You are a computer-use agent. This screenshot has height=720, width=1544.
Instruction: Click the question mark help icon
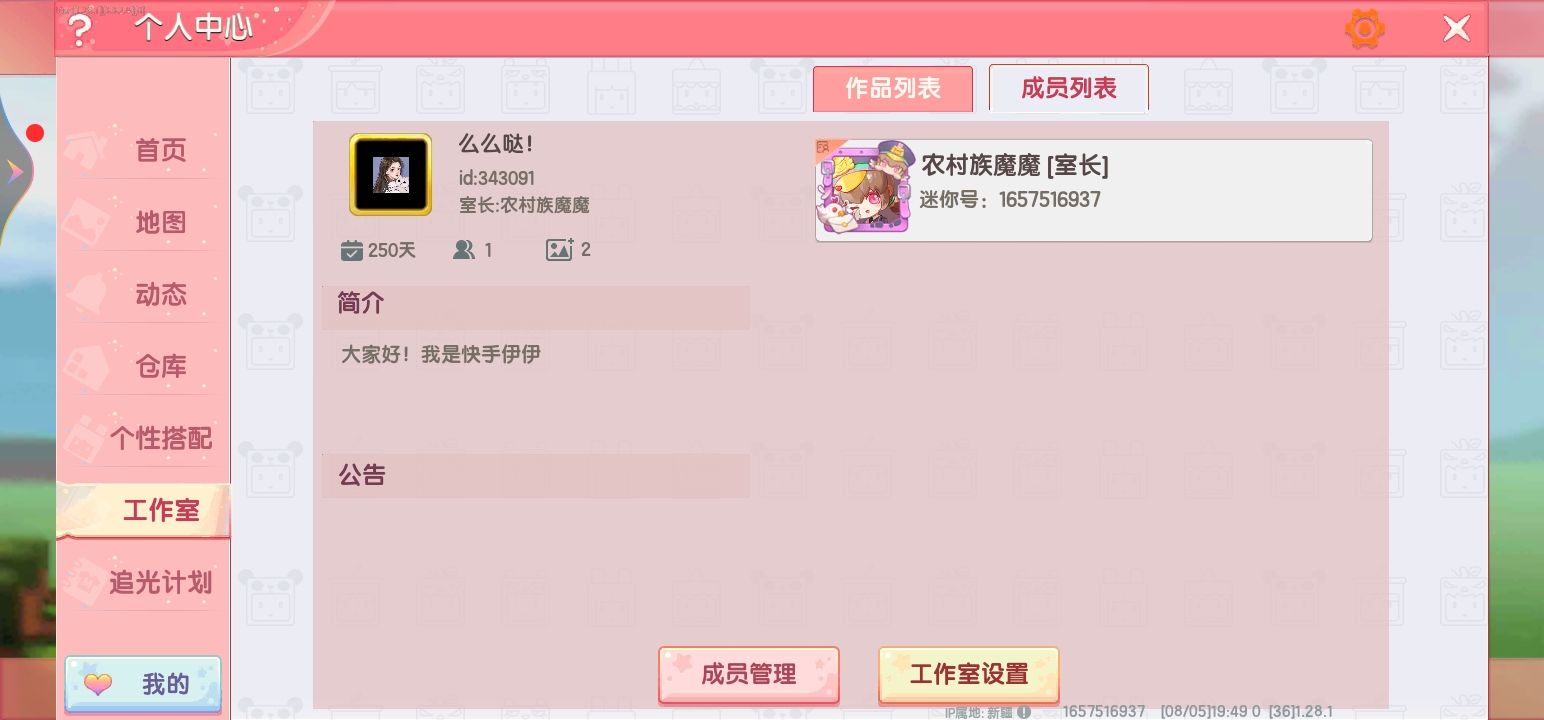[x=78, y=29]
